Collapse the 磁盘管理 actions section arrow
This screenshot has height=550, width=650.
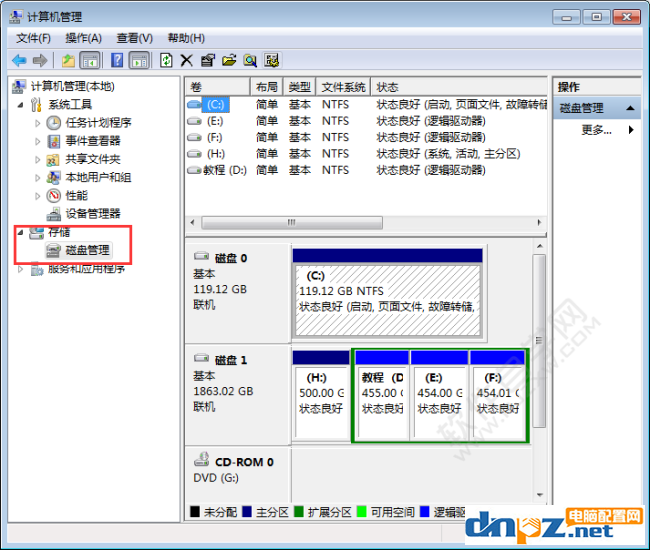631,108
